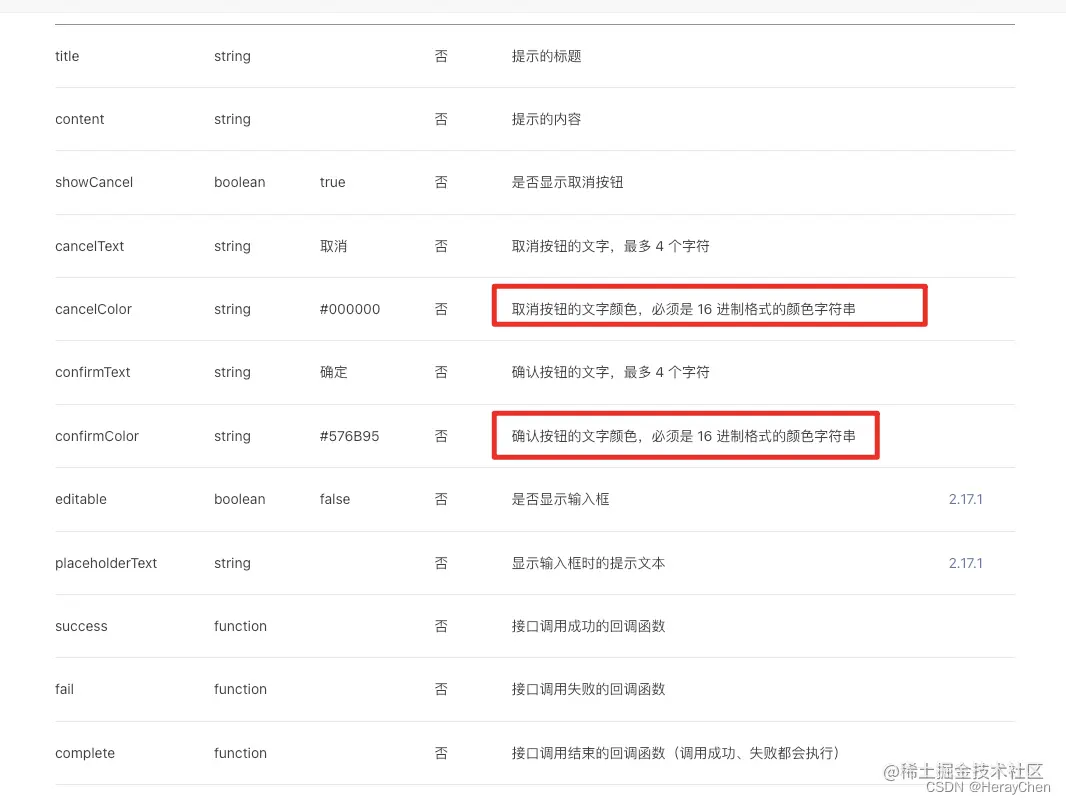Select the description '是否显示取消按钮'

pyautogui.click(x=568, y=183)
